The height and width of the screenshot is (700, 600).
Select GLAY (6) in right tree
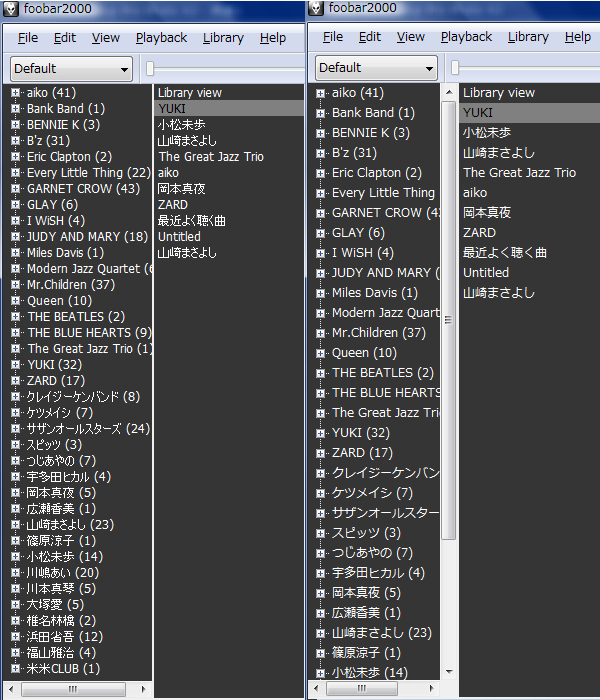click(358, 233)
